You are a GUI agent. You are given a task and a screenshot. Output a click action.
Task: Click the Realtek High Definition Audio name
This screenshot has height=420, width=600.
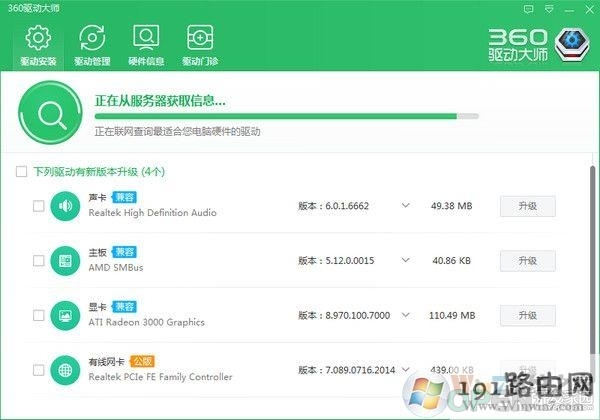tap(152, 213)
